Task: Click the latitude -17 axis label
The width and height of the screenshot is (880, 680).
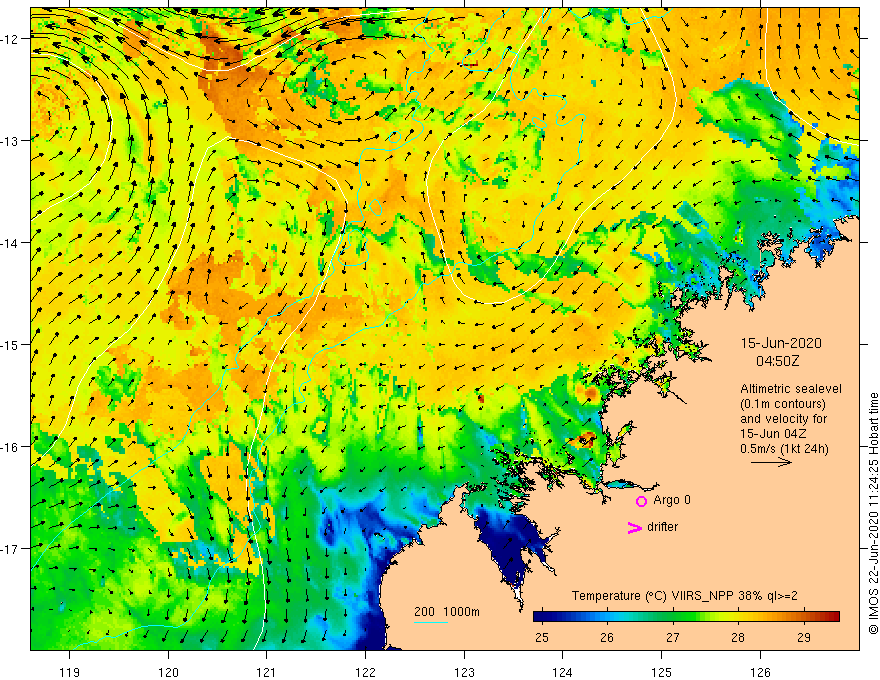Action: click(x=10, y=549)
